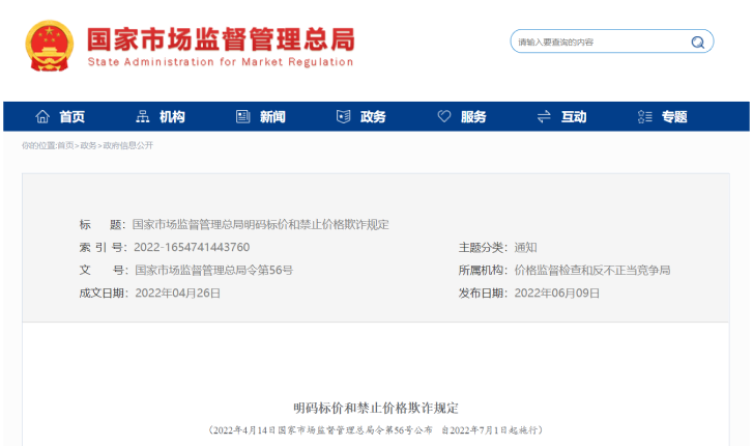Click the house icon beside 首页
This screenshot has width=753, height=446.
click(x=42, y=117)
